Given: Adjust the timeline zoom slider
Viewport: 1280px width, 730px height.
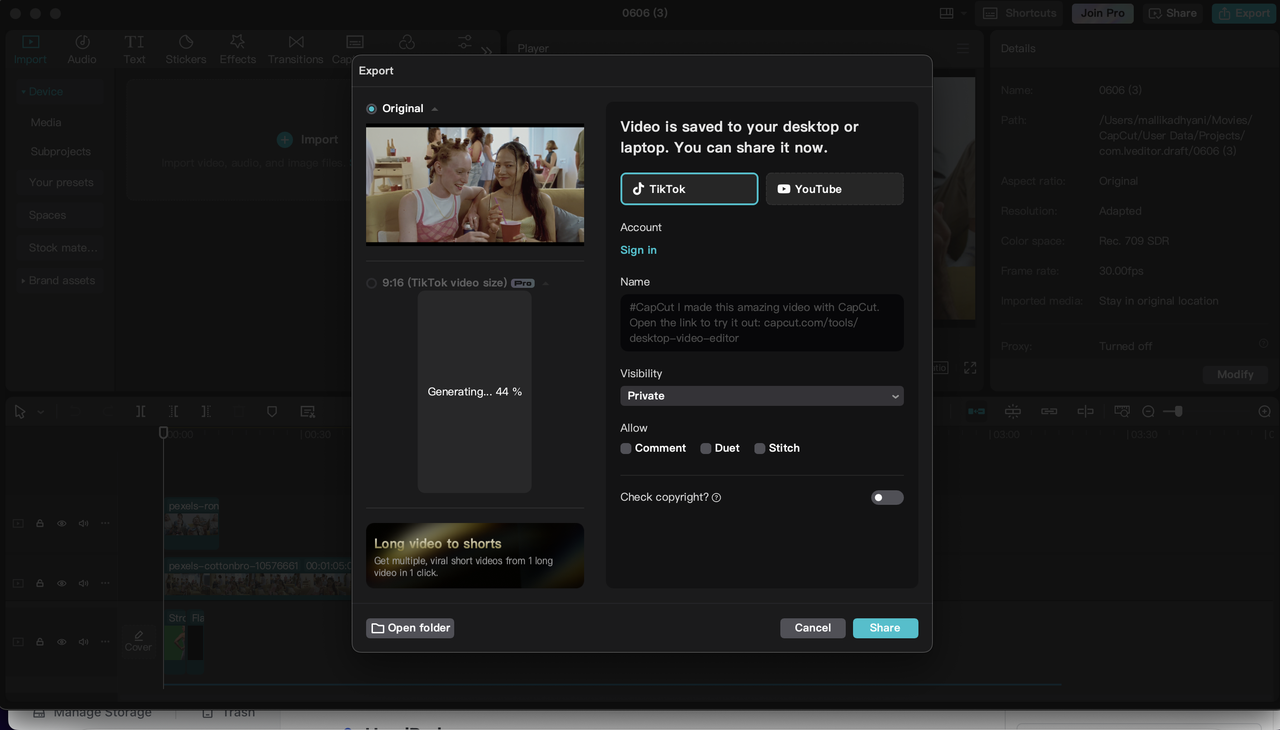Looking at the screenshot, I should [x=1179, y=411].
